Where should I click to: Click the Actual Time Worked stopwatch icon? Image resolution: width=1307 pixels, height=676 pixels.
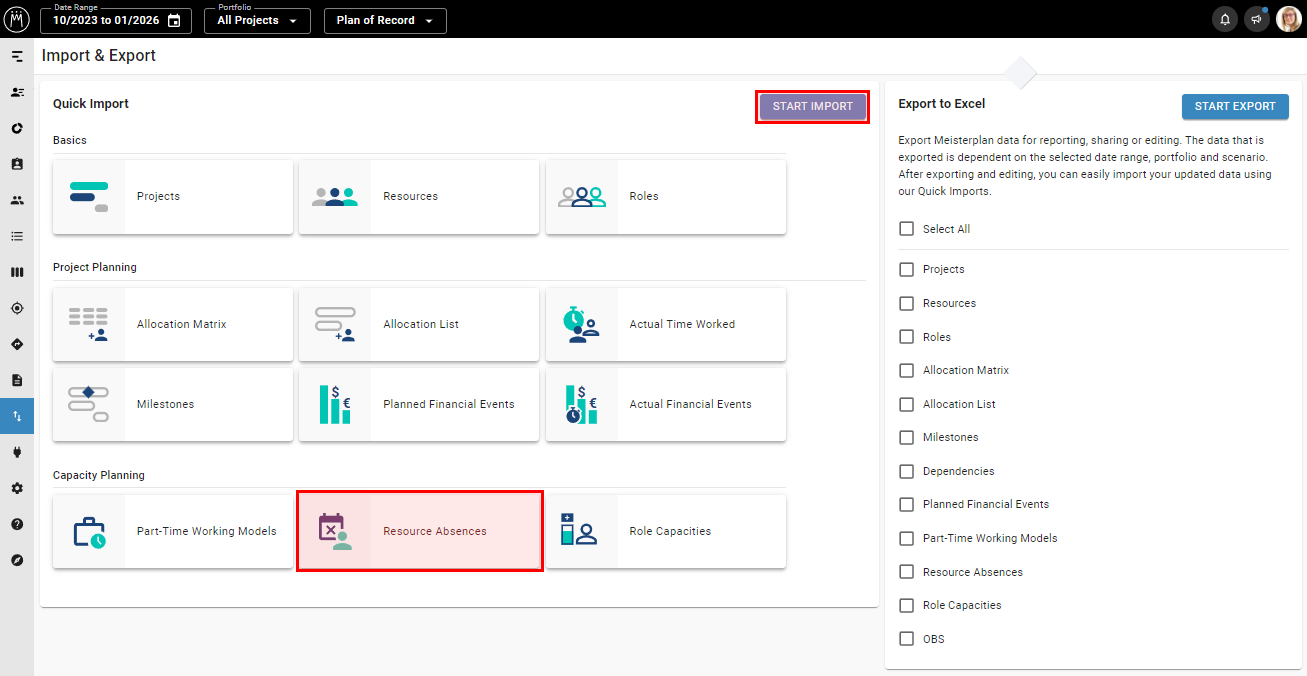[580, 325]
